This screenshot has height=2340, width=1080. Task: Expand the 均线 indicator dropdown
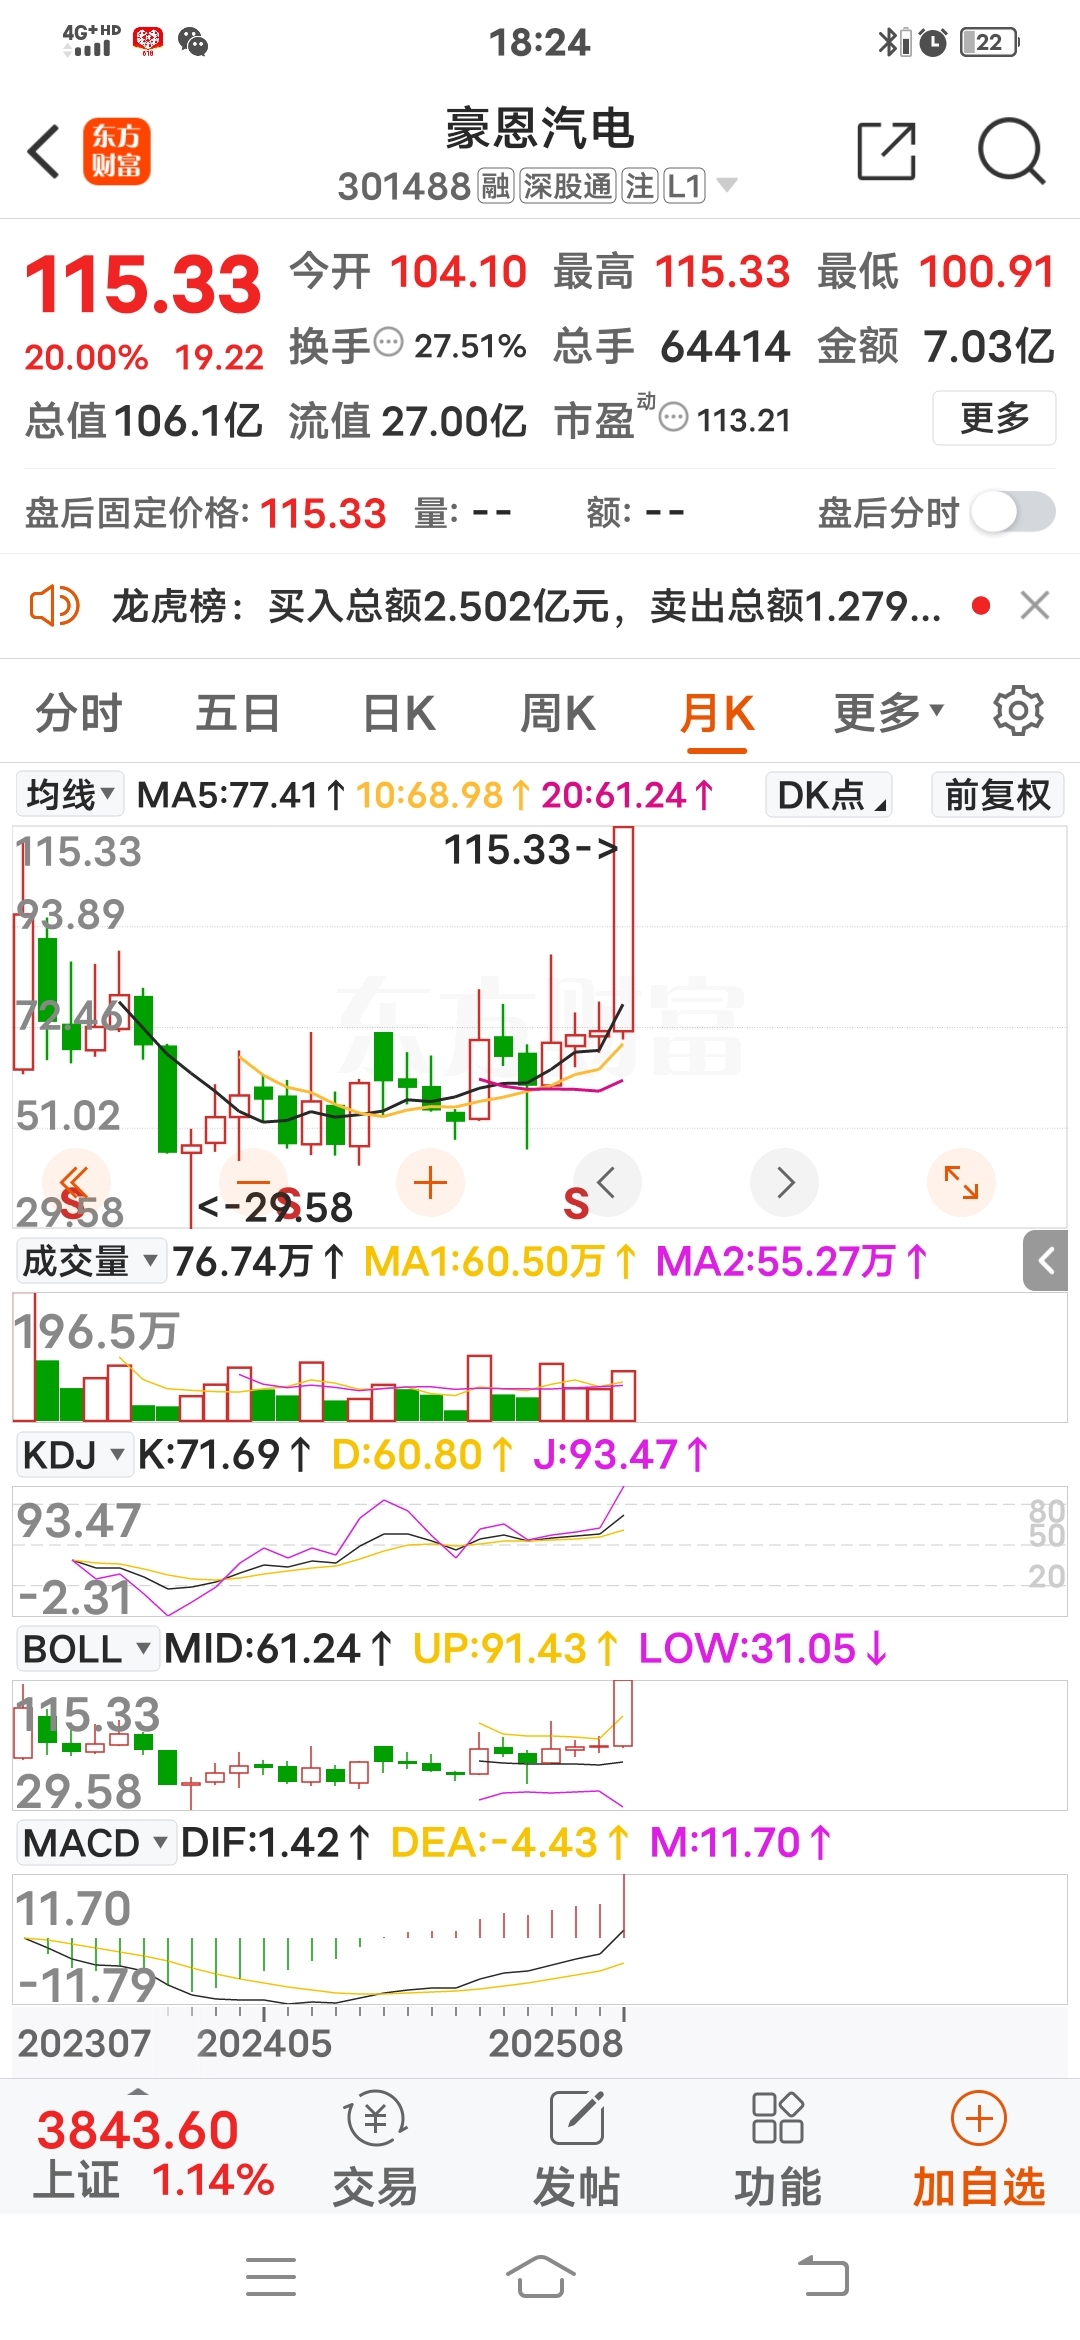click(x=70, y=795)
